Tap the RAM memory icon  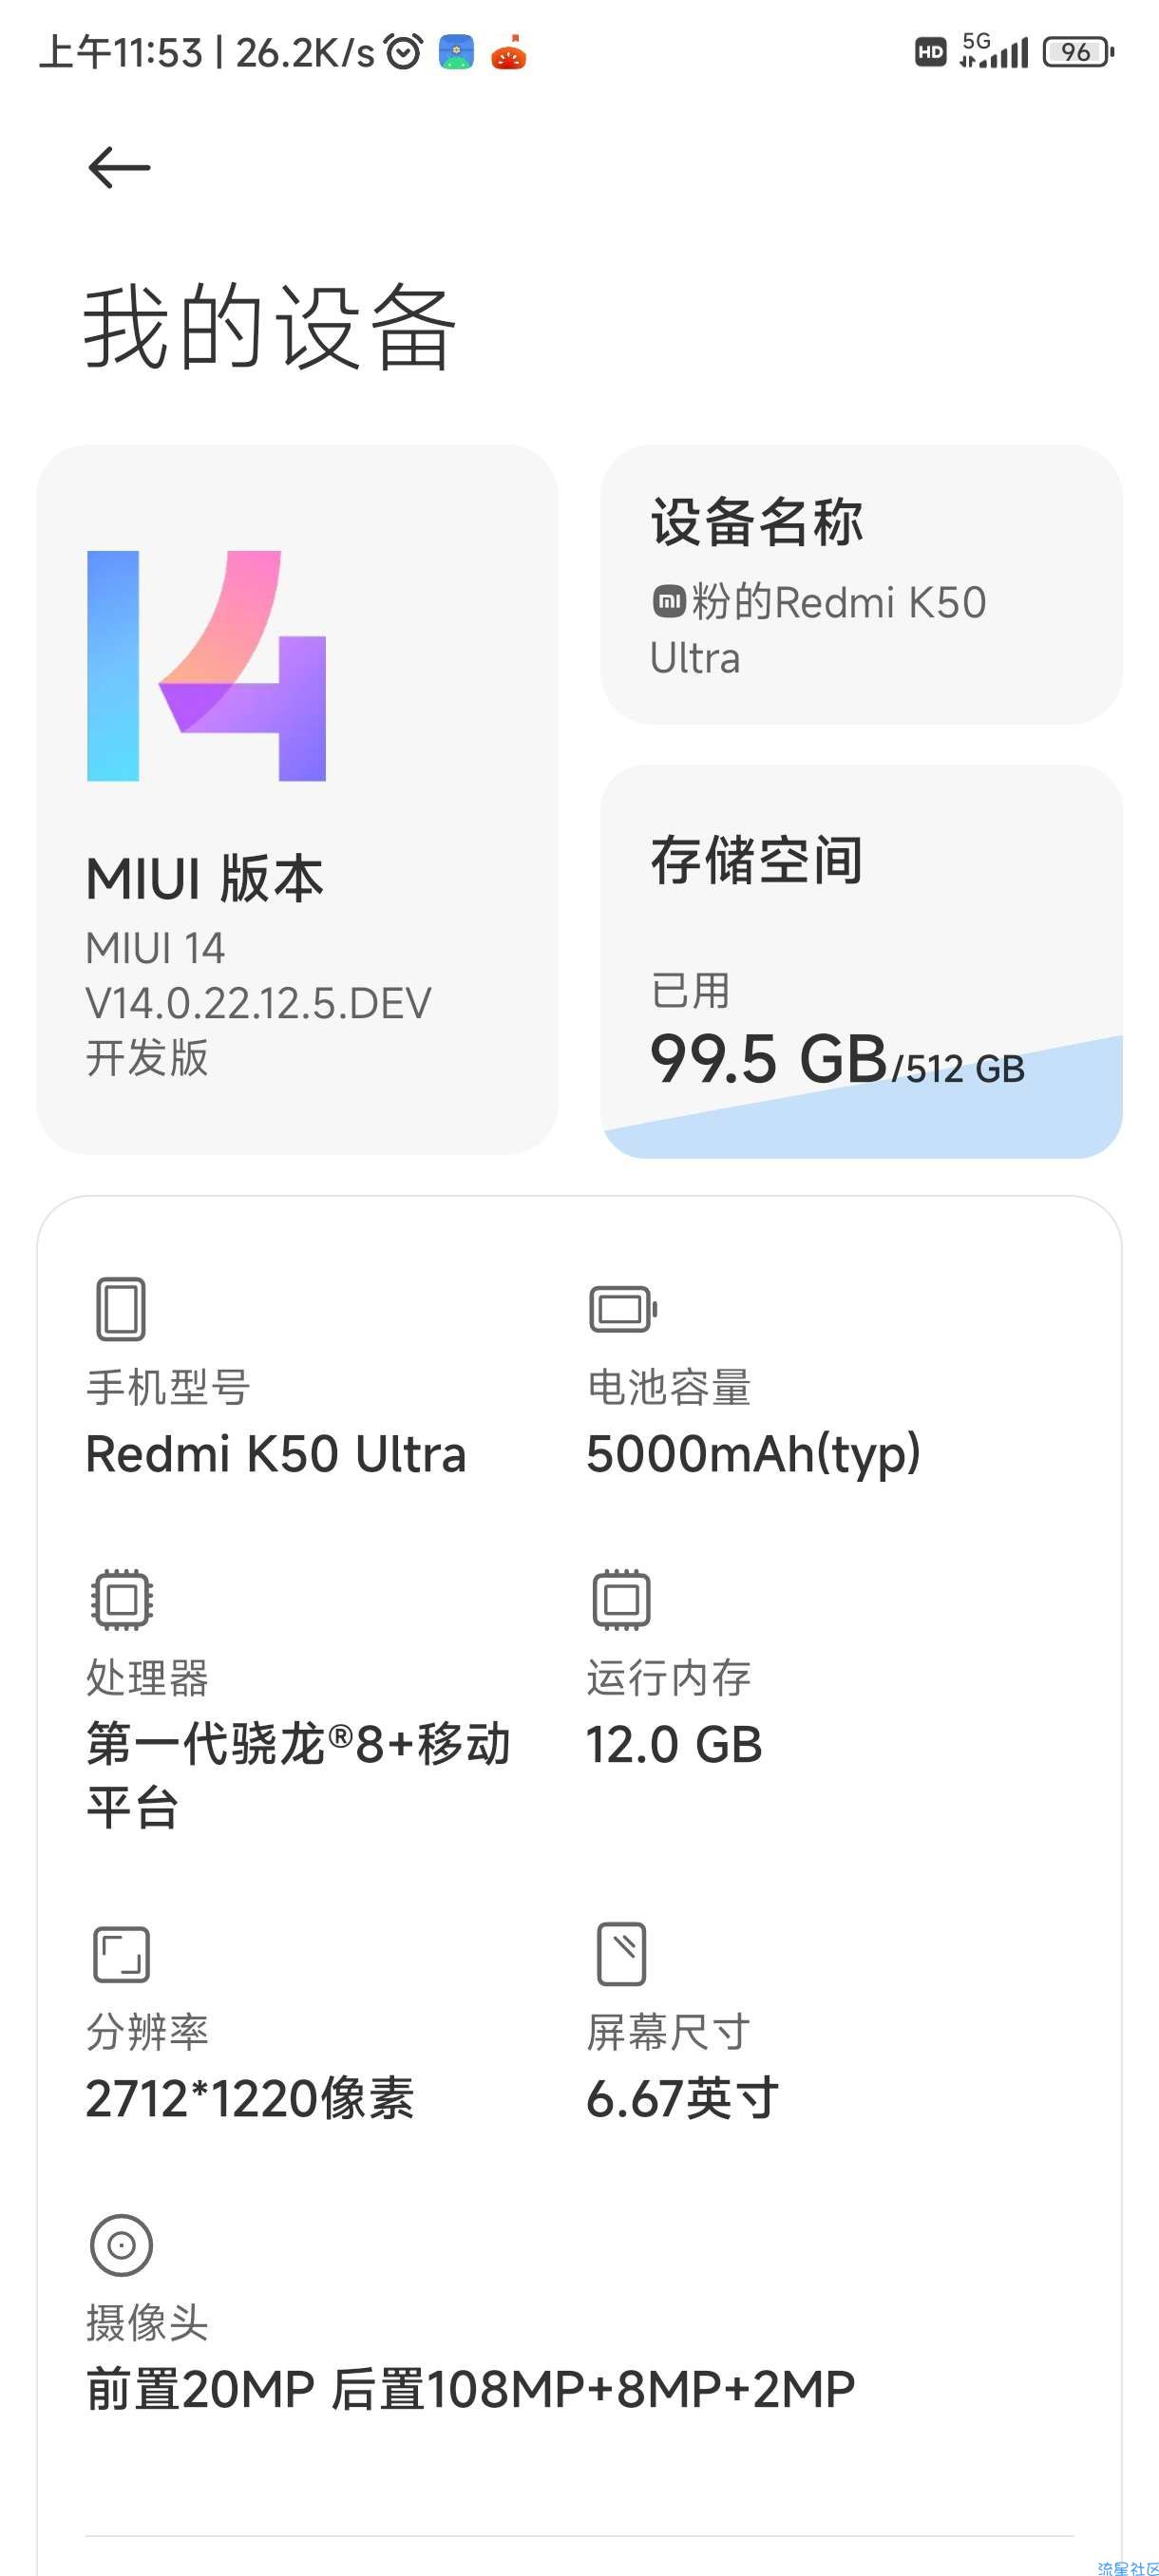[621, 1599]
